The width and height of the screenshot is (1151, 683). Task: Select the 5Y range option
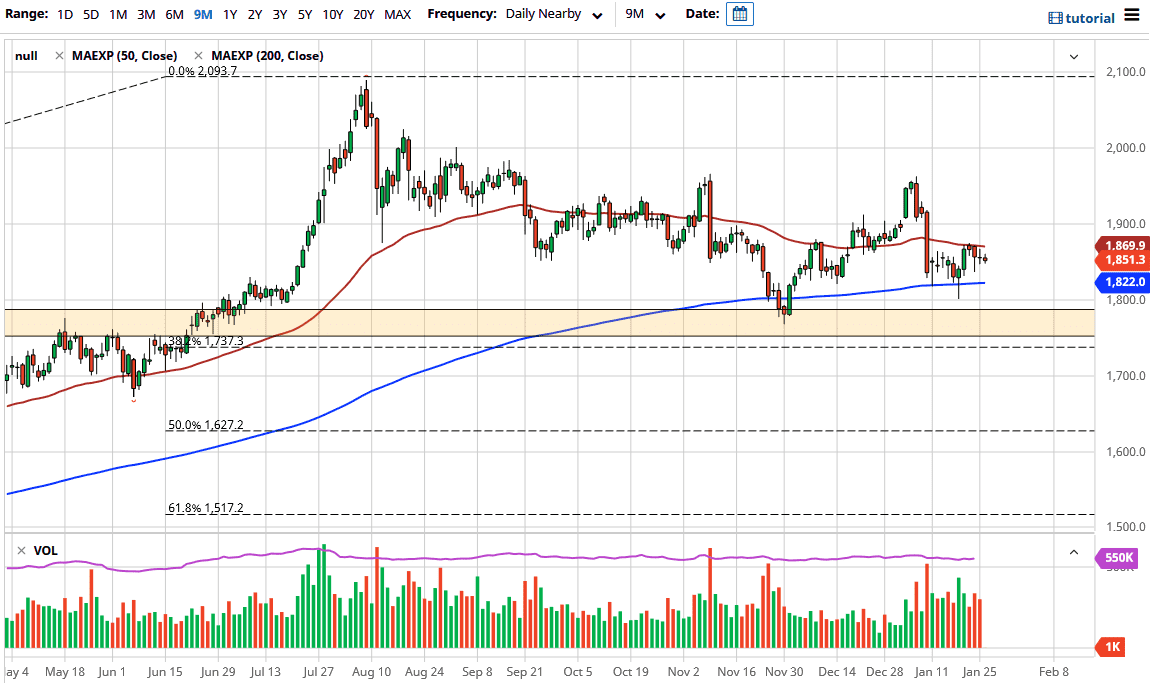tap(305, 14)
